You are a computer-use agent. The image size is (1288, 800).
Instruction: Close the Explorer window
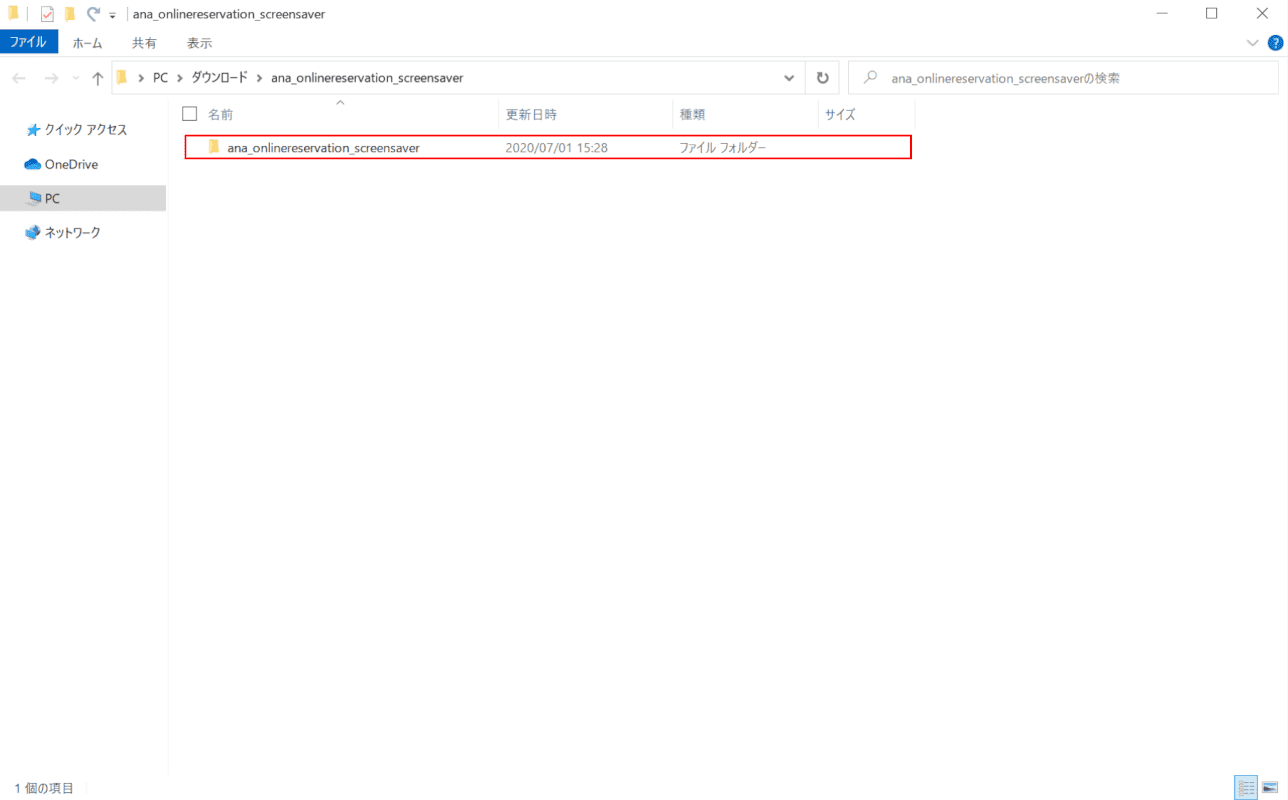1262,14
